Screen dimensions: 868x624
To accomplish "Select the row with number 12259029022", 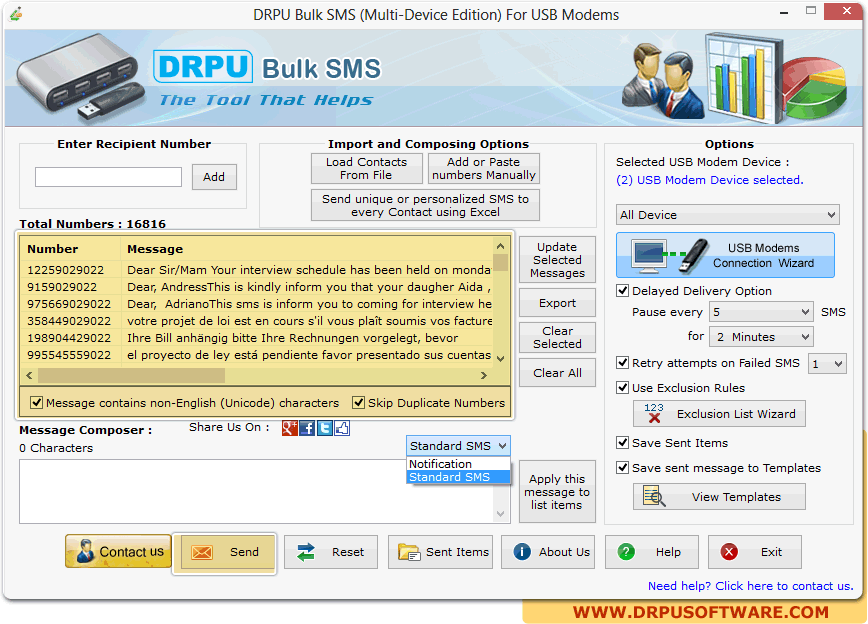I will click(257, 270).
